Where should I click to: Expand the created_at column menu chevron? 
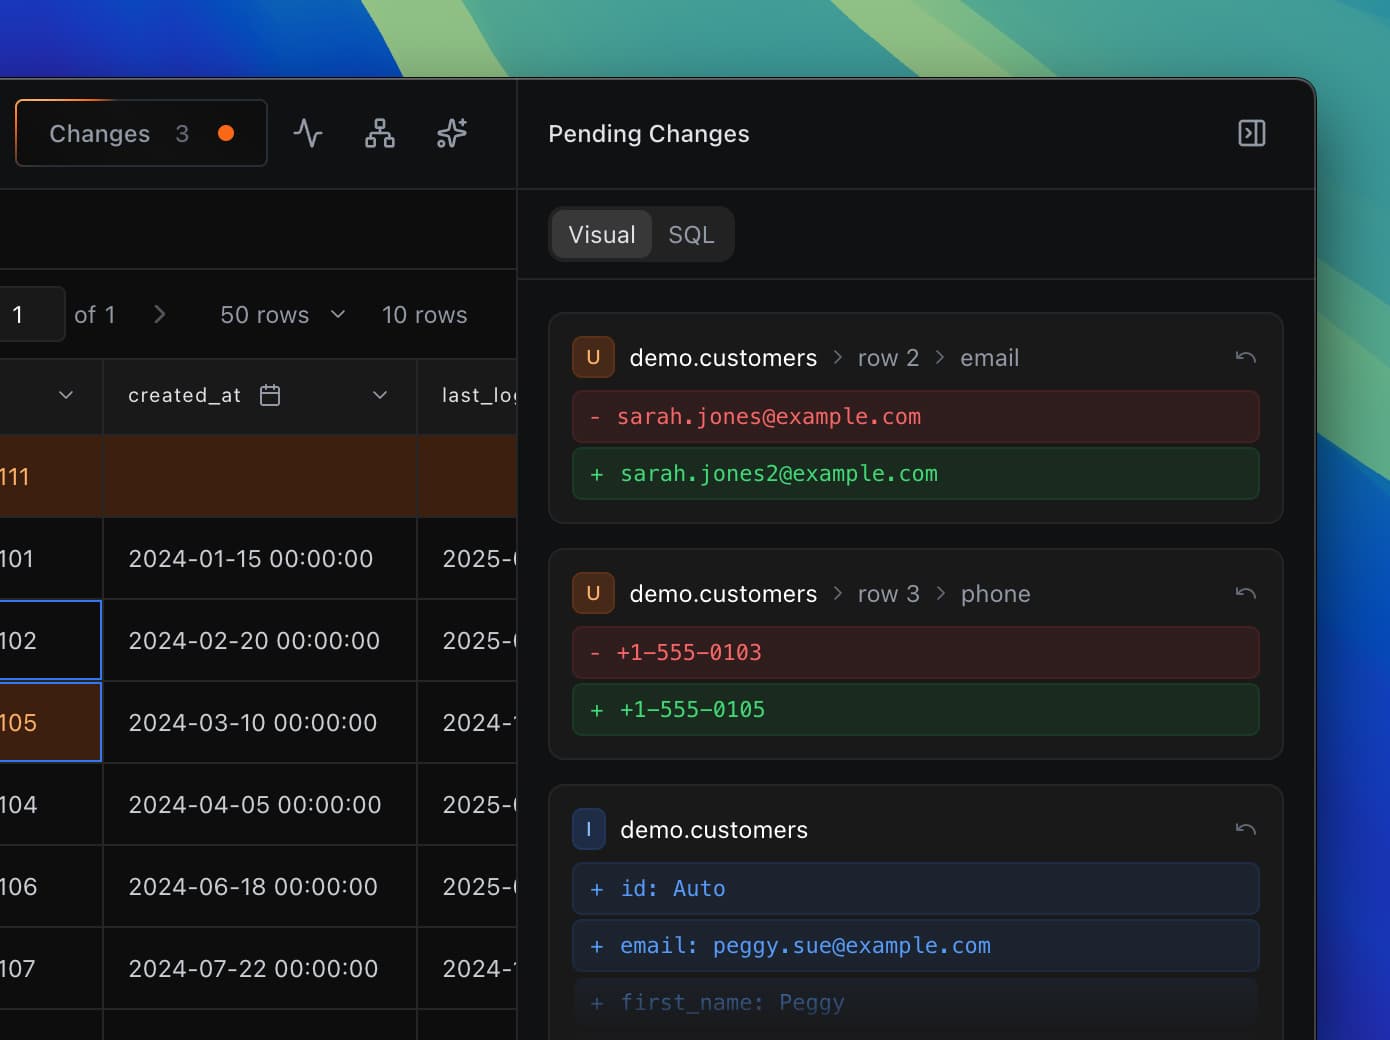pos(380,395)
